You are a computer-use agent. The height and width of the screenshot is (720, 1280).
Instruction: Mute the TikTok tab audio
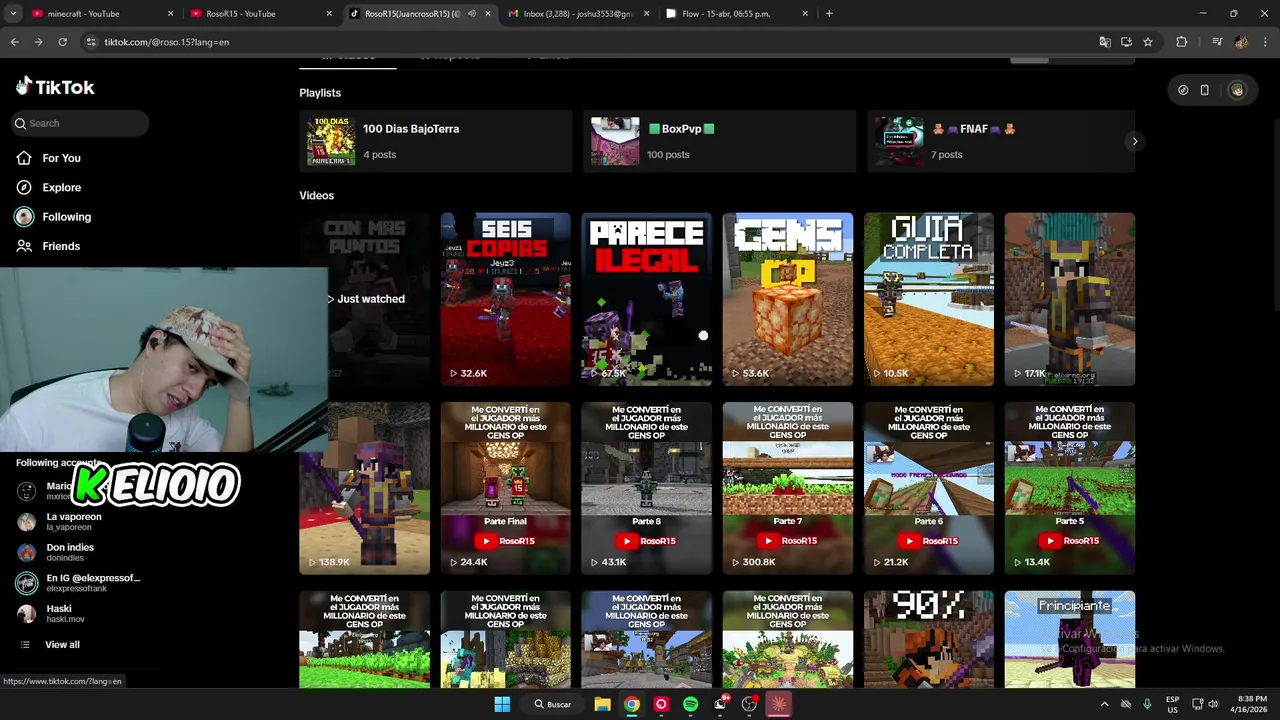[471, 14]
